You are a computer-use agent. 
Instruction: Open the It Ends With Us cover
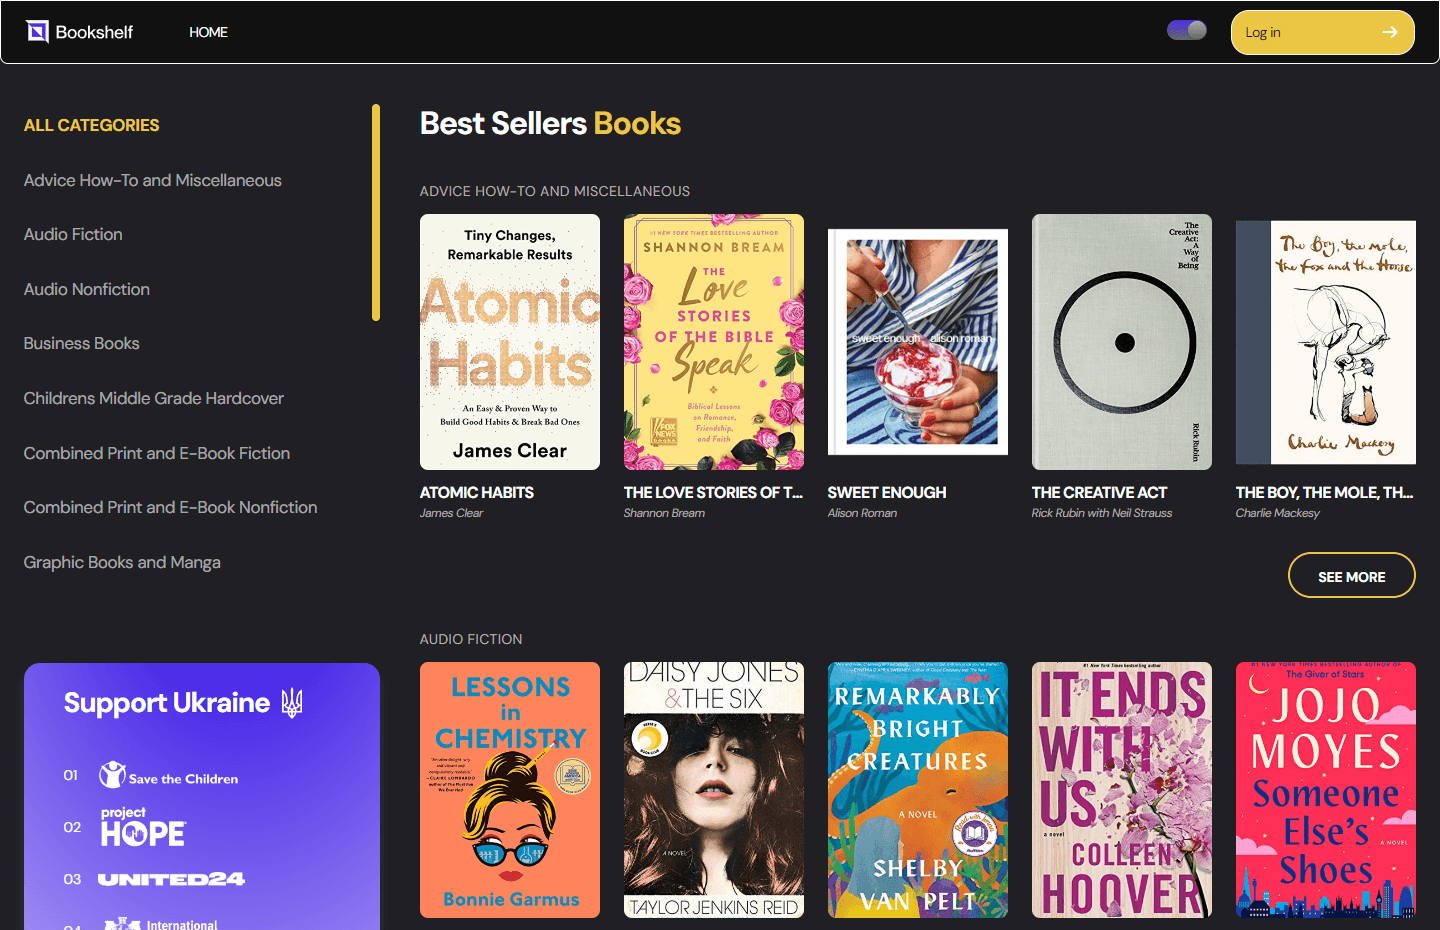1122,790
